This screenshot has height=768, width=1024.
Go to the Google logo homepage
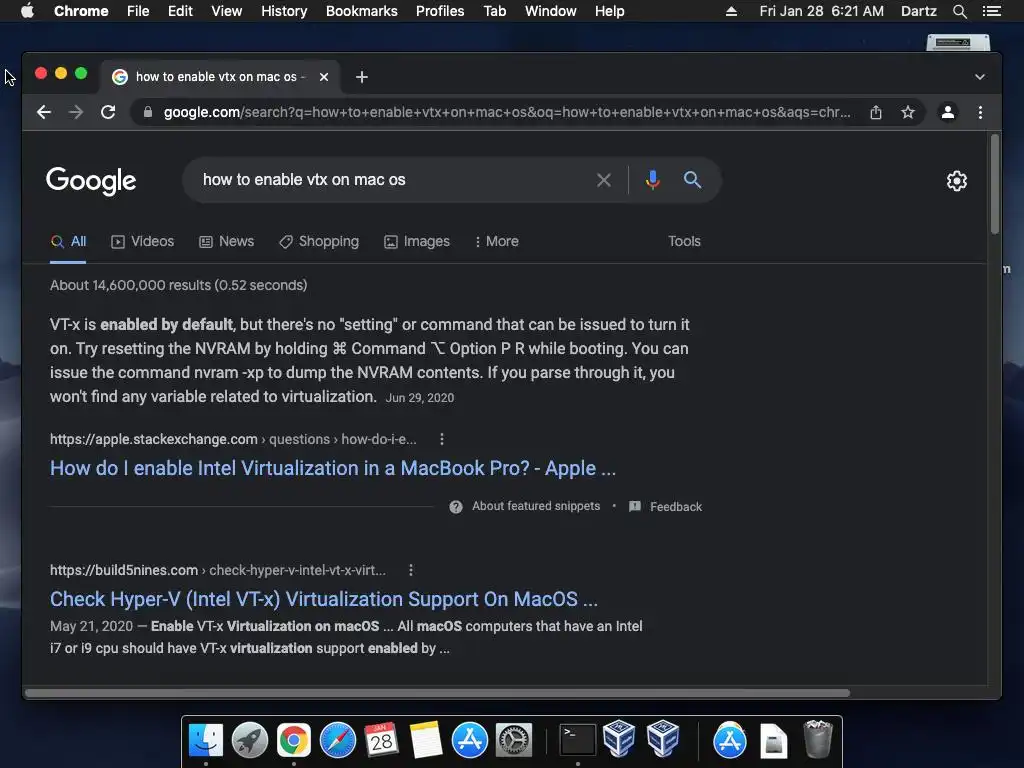coord(91,181)
